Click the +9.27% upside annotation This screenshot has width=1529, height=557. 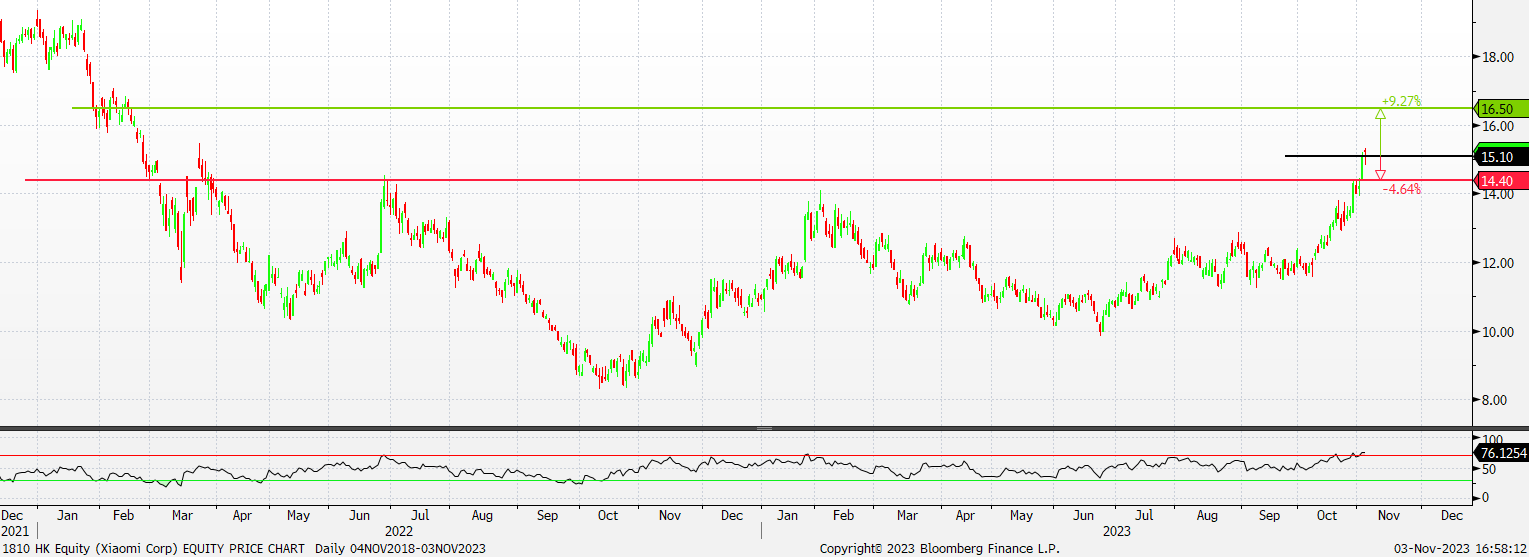click(1401, 102)
